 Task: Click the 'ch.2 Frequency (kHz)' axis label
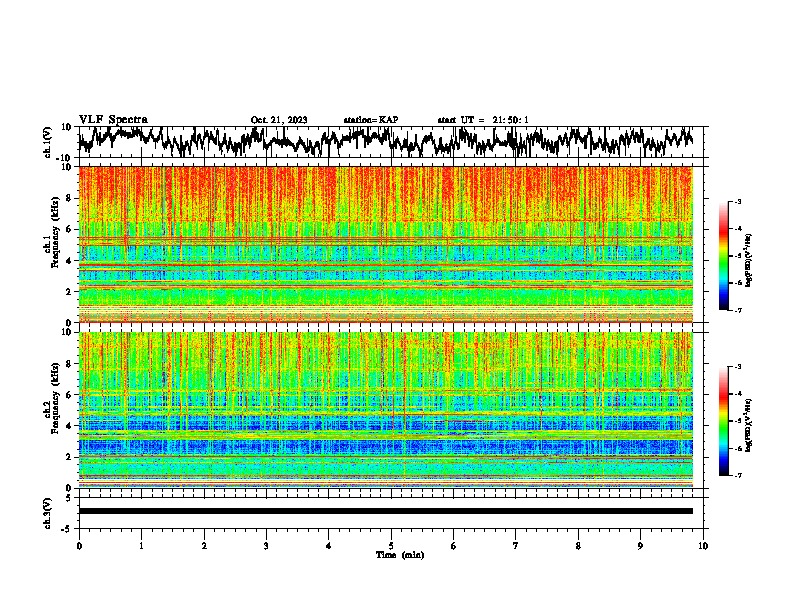[51, 398]
